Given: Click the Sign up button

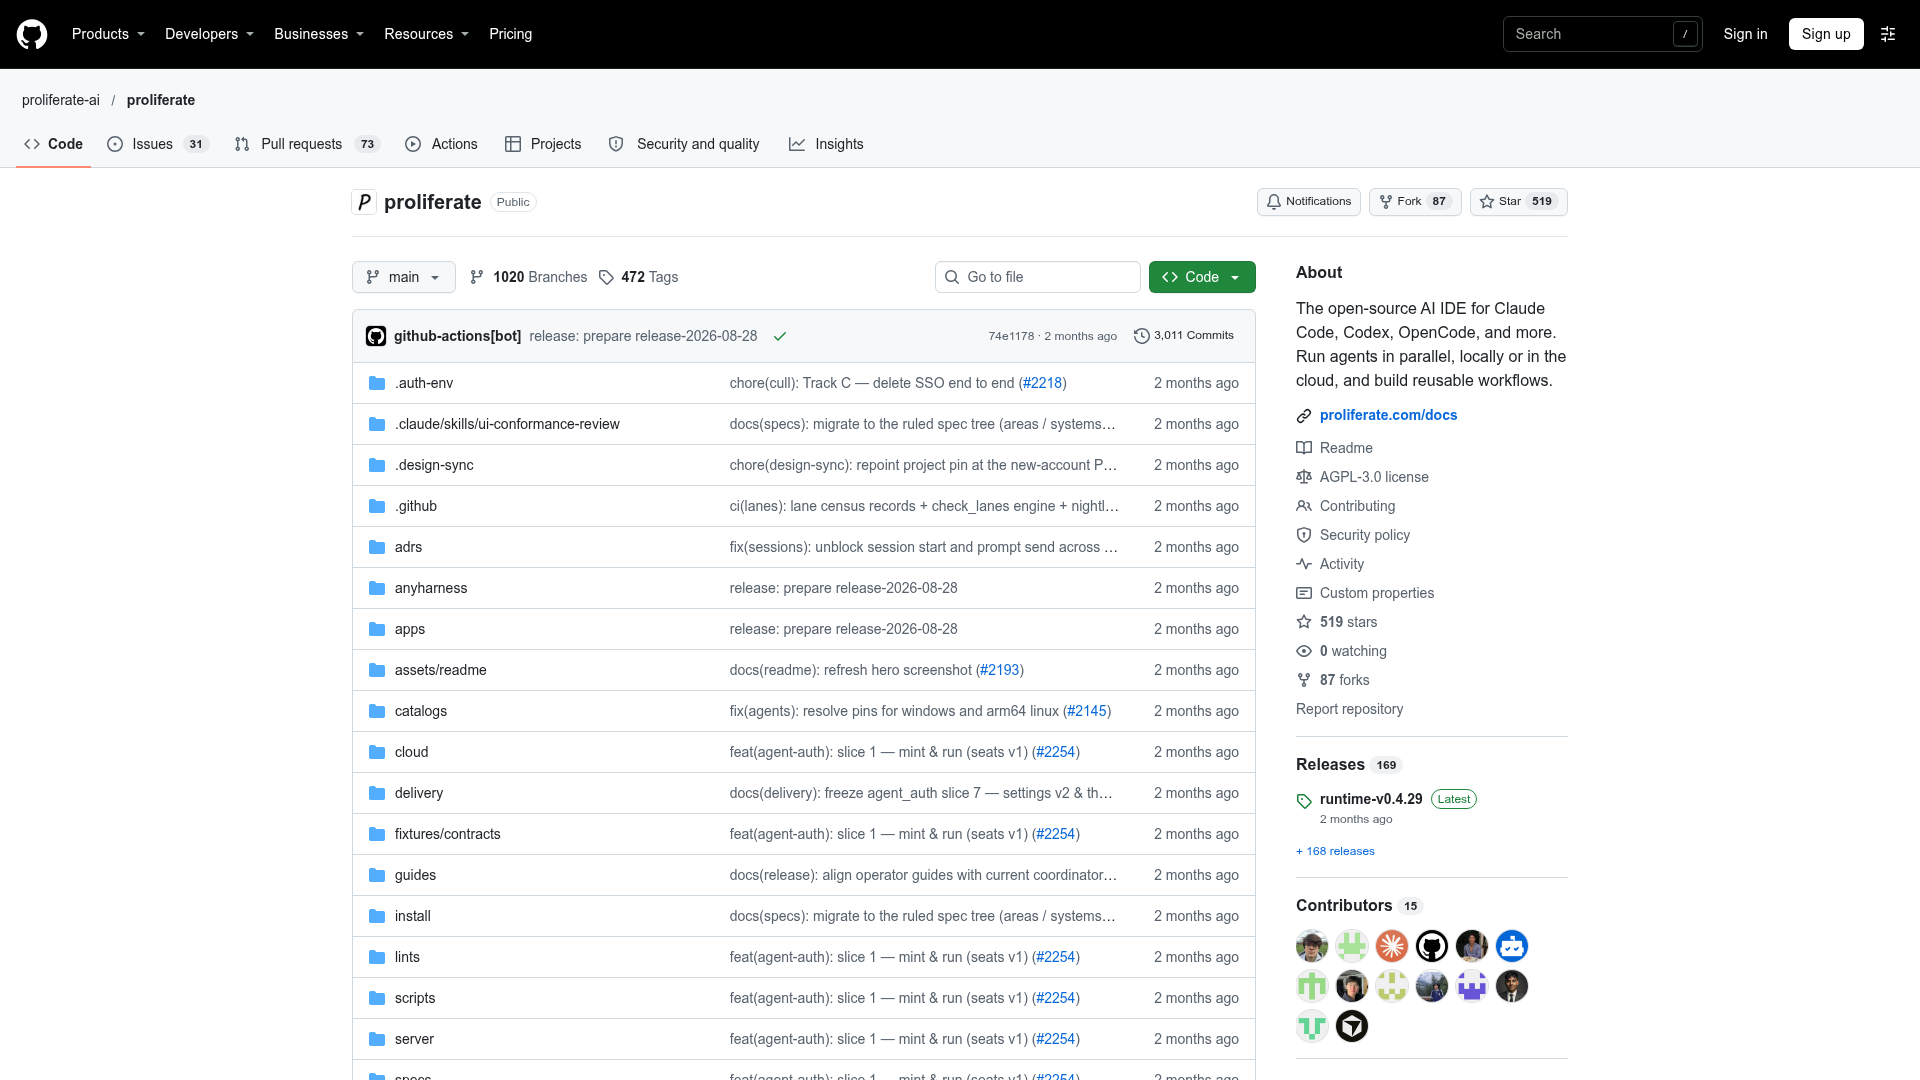Looking at the screenshot, I should 1826,34.
